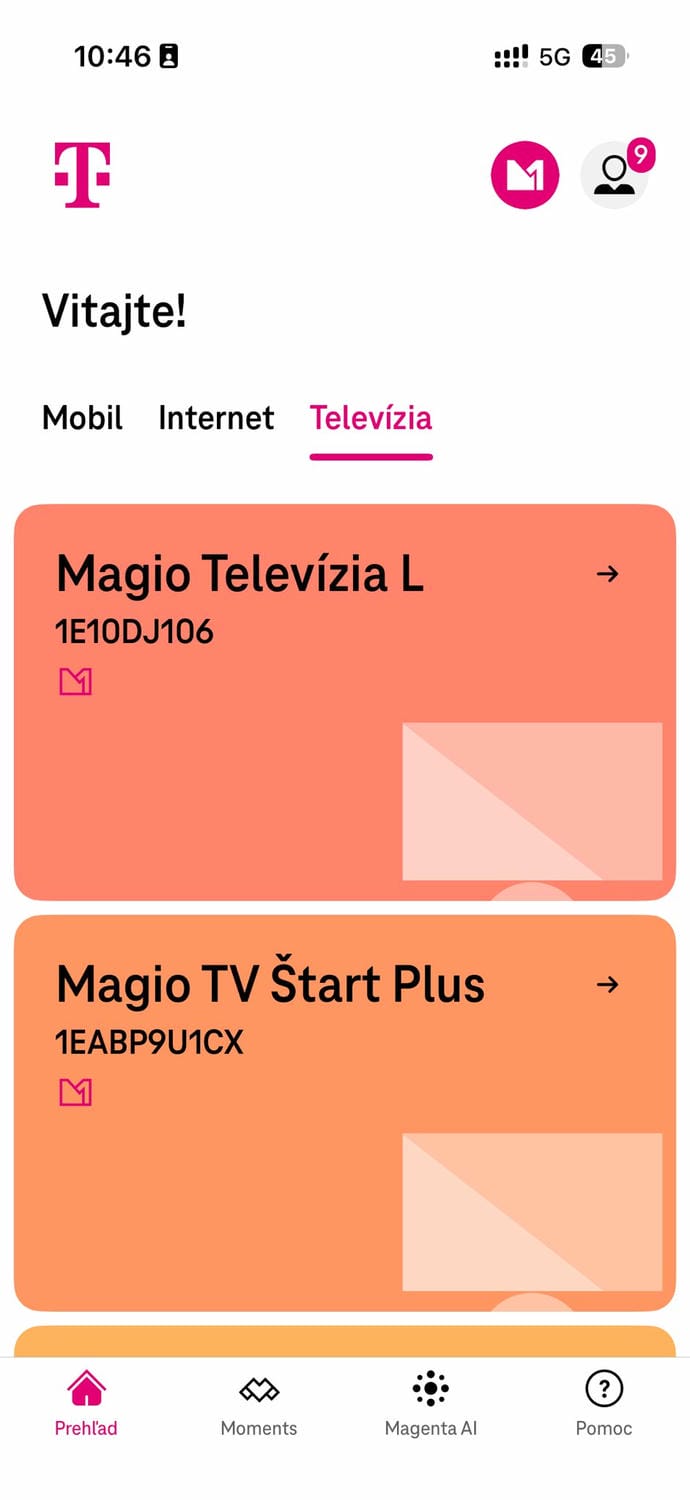Click the service ID 1E10DJ106
The image size is (690, 1500).
coord(136,631)
